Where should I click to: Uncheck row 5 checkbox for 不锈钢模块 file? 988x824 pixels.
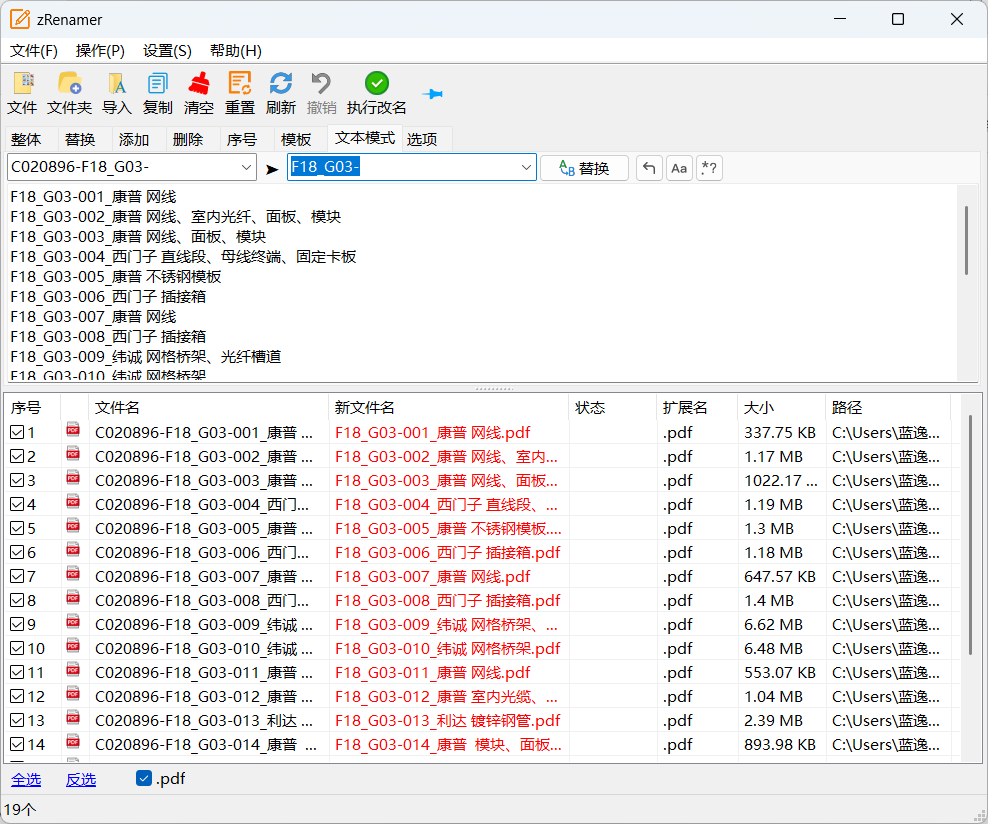click(16, 528)
